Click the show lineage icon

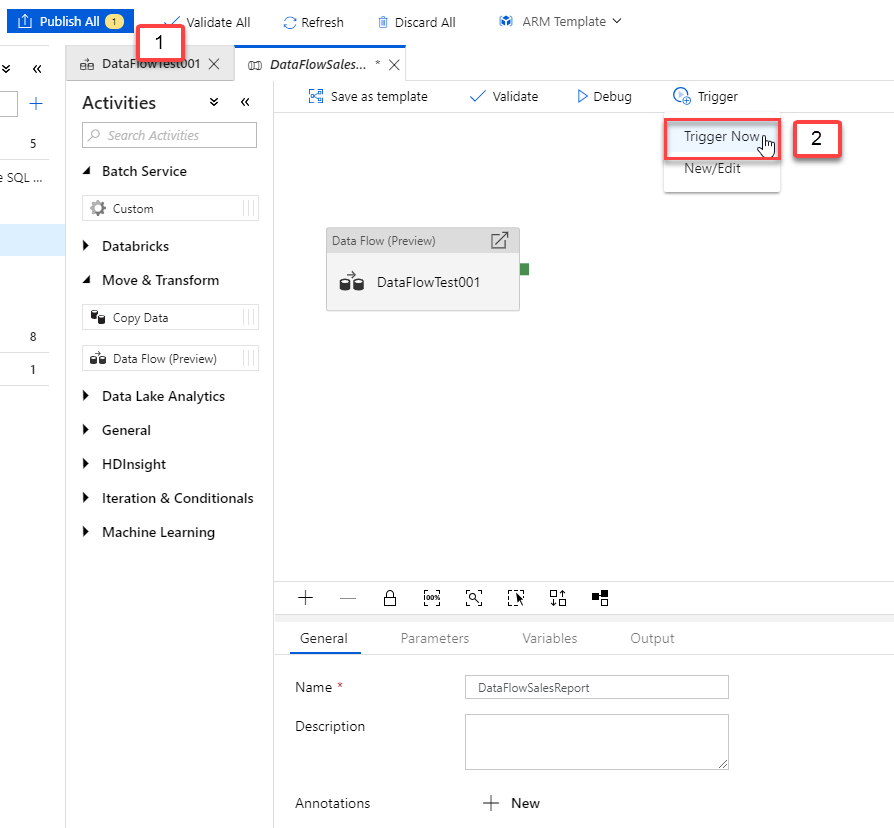[x=600, y=598]
